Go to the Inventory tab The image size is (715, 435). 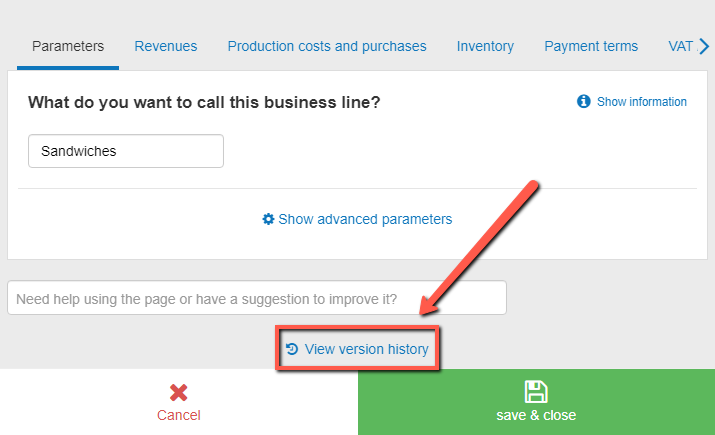485,46
